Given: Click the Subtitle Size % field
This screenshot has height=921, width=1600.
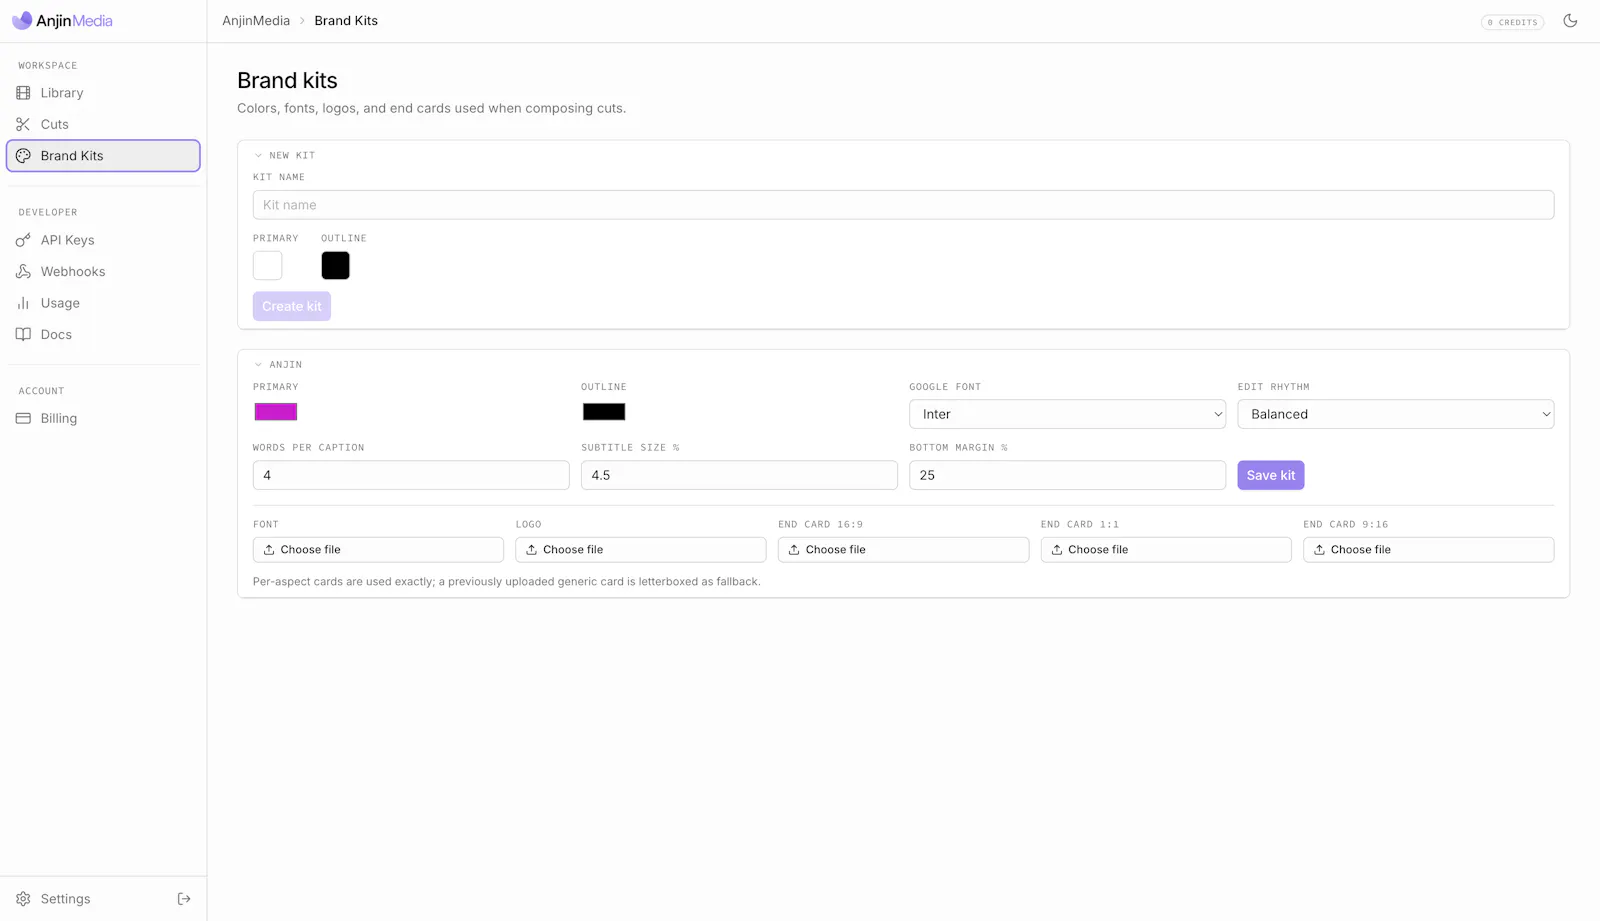Looking at the screenshot, I should [x=739, y=475].
